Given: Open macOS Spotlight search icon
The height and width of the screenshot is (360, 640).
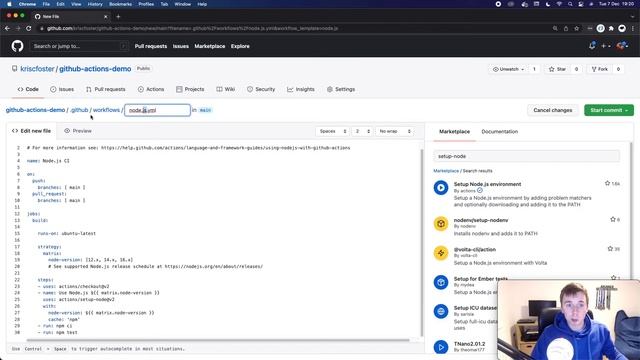Looking at the screenshot, I should [x=570, y=4].
